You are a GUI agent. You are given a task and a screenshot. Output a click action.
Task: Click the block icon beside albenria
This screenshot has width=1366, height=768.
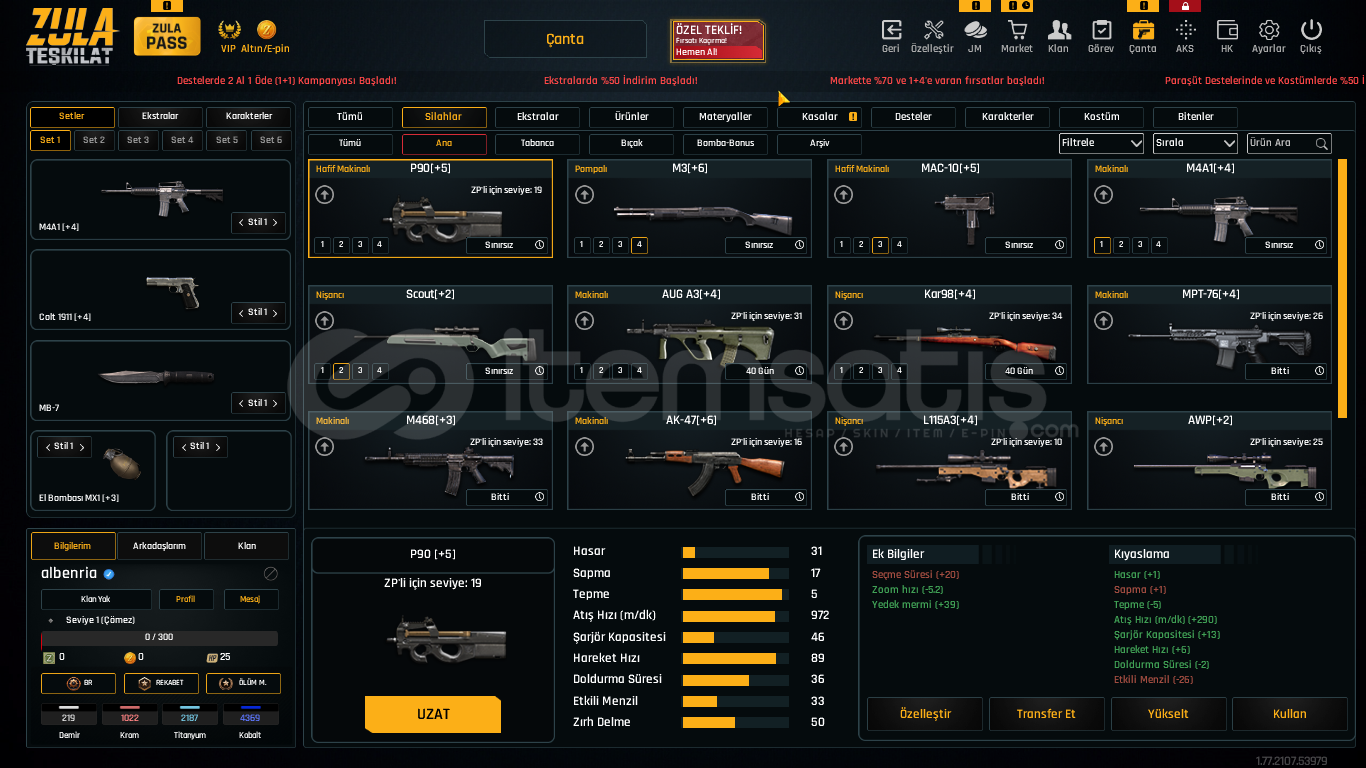click(x=270, y=574)
